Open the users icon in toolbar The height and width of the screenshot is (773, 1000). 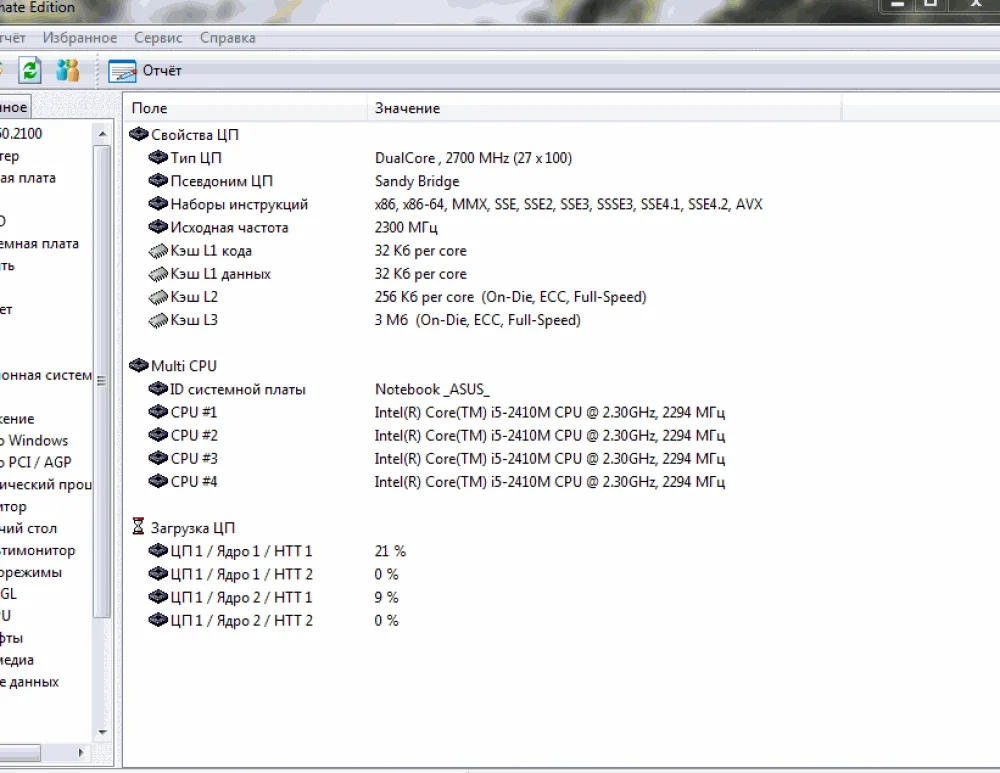68,70
